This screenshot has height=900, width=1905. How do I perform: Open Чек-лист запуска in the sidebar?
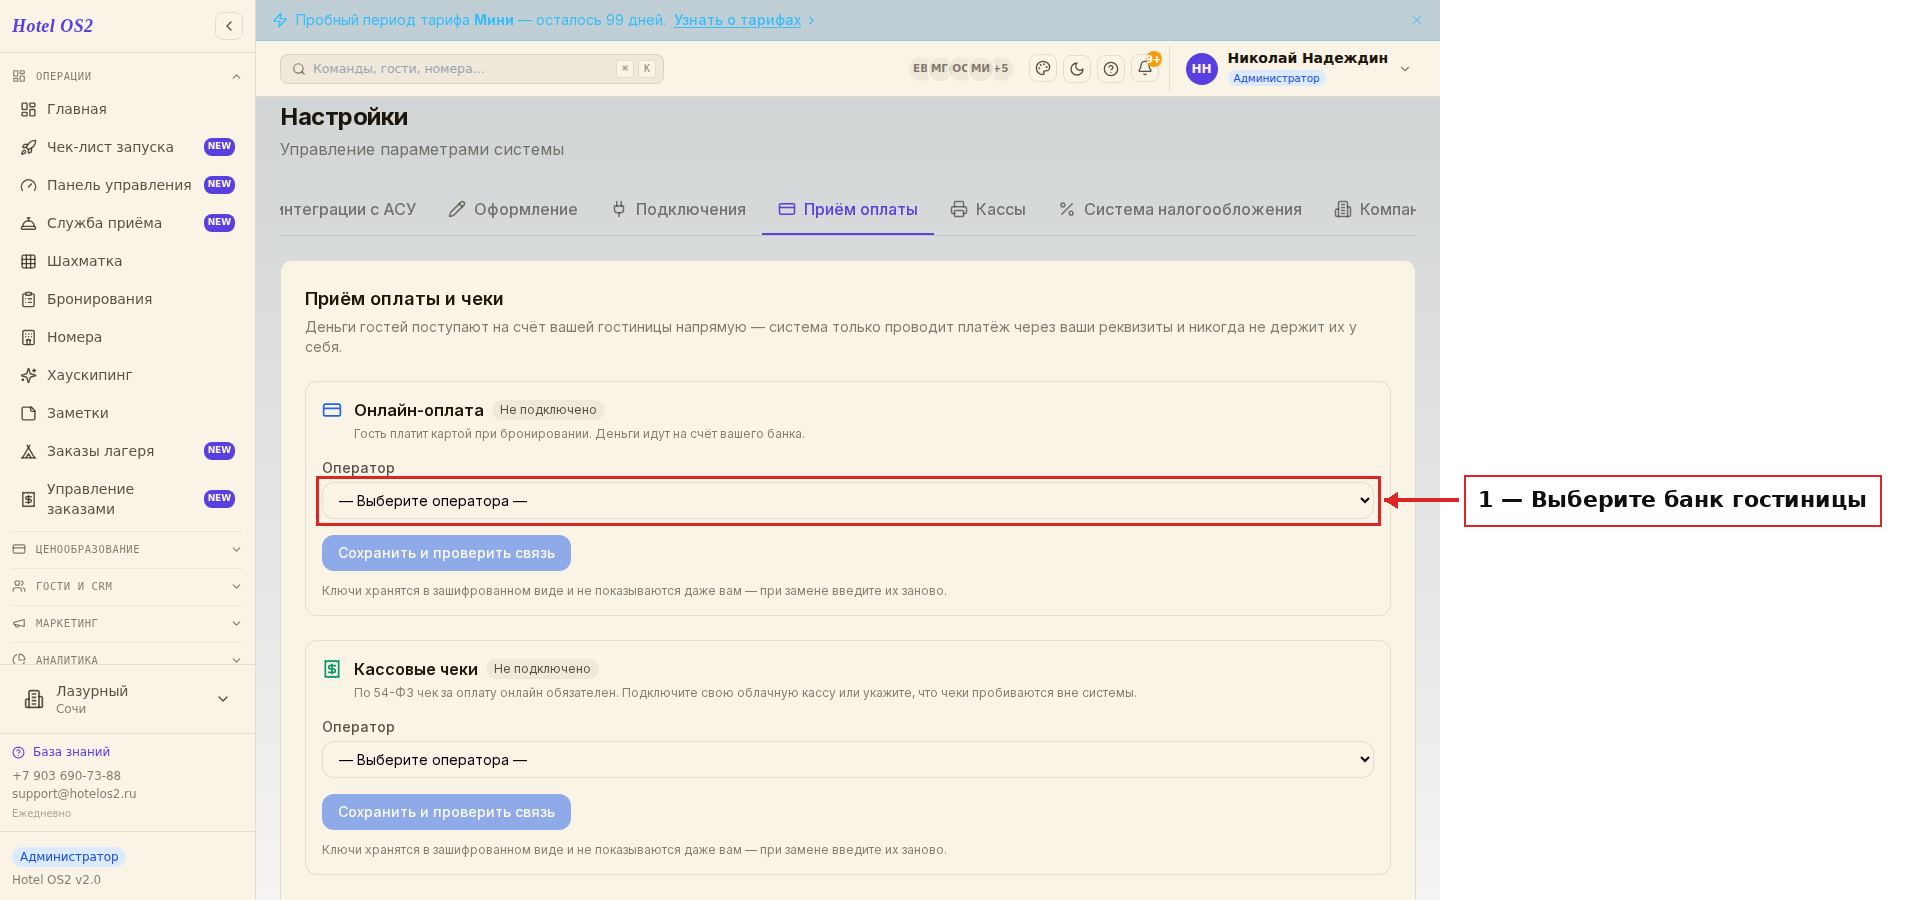pos(128,147)
